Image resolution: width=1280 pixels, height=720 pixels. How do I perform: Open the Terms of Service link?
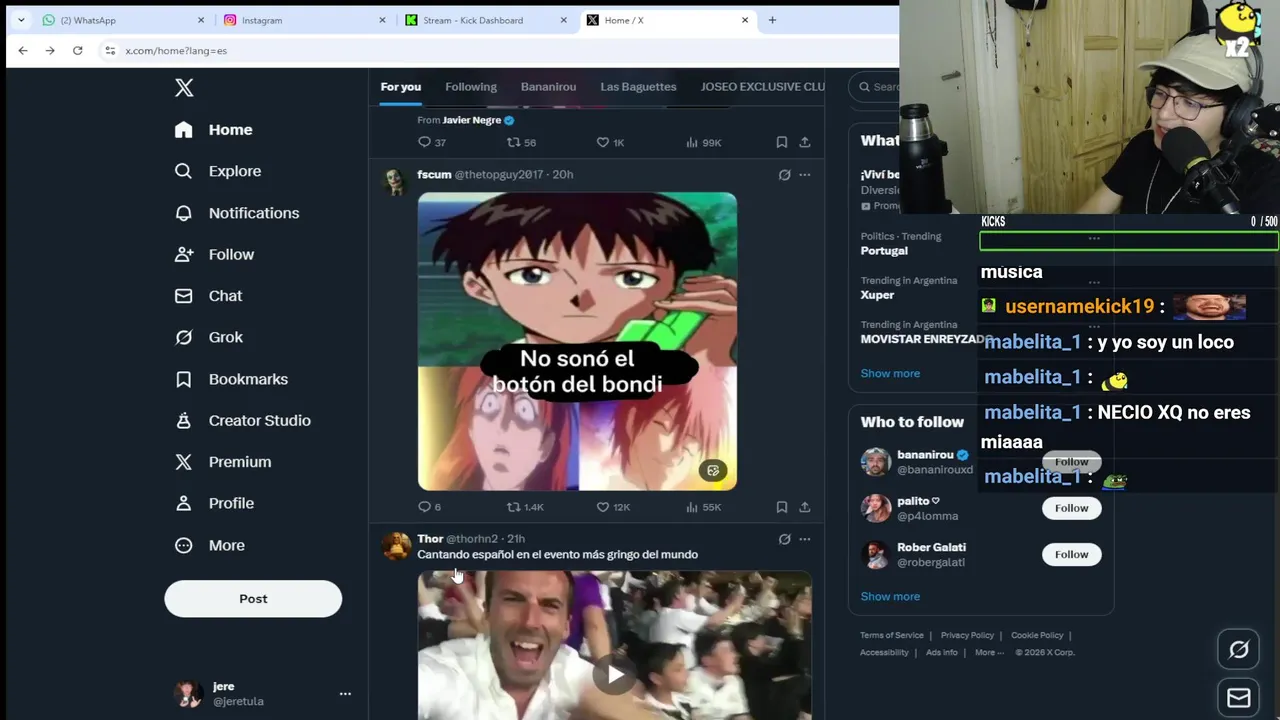pos(892,635)
